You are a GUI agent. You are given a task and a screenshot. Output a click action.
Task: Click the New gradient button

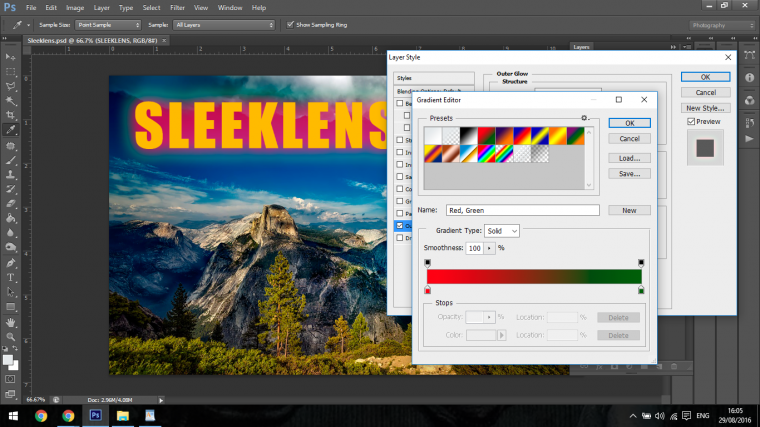[629, 210]
